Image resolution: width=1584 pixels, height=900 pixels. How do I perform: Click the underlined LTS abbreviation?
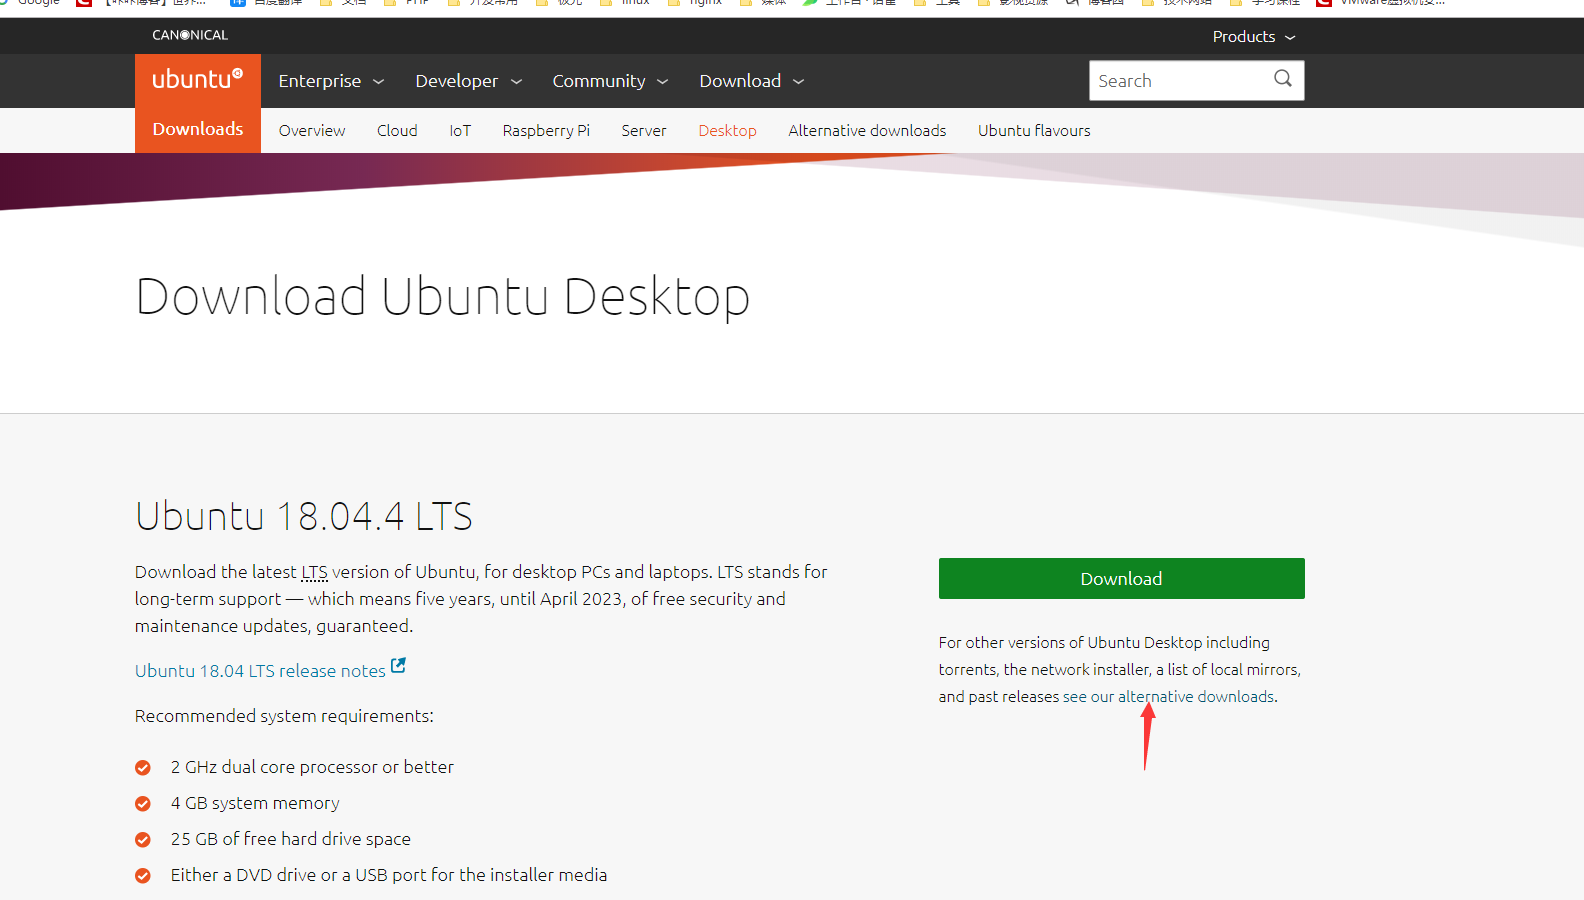click(x=314, y=572)
